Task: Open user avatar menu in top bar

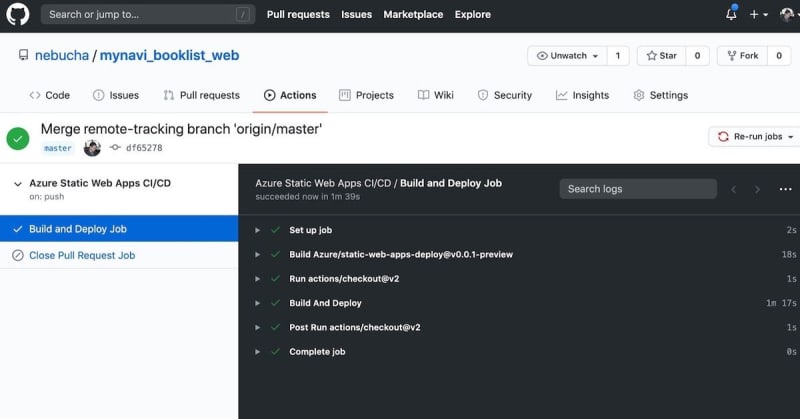Action: tap(789, 14)
